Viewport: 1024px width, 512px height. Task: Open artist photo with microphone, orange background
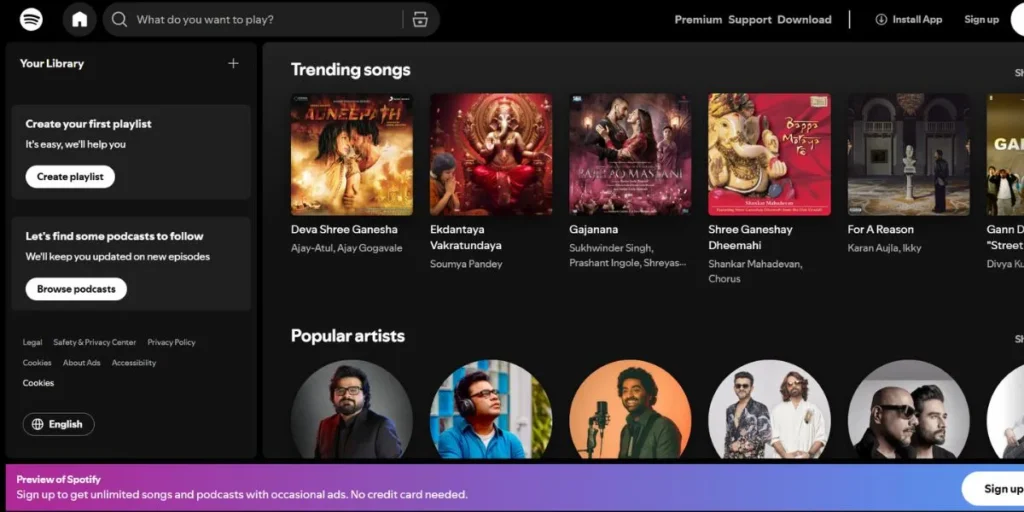tap(630, 409)
